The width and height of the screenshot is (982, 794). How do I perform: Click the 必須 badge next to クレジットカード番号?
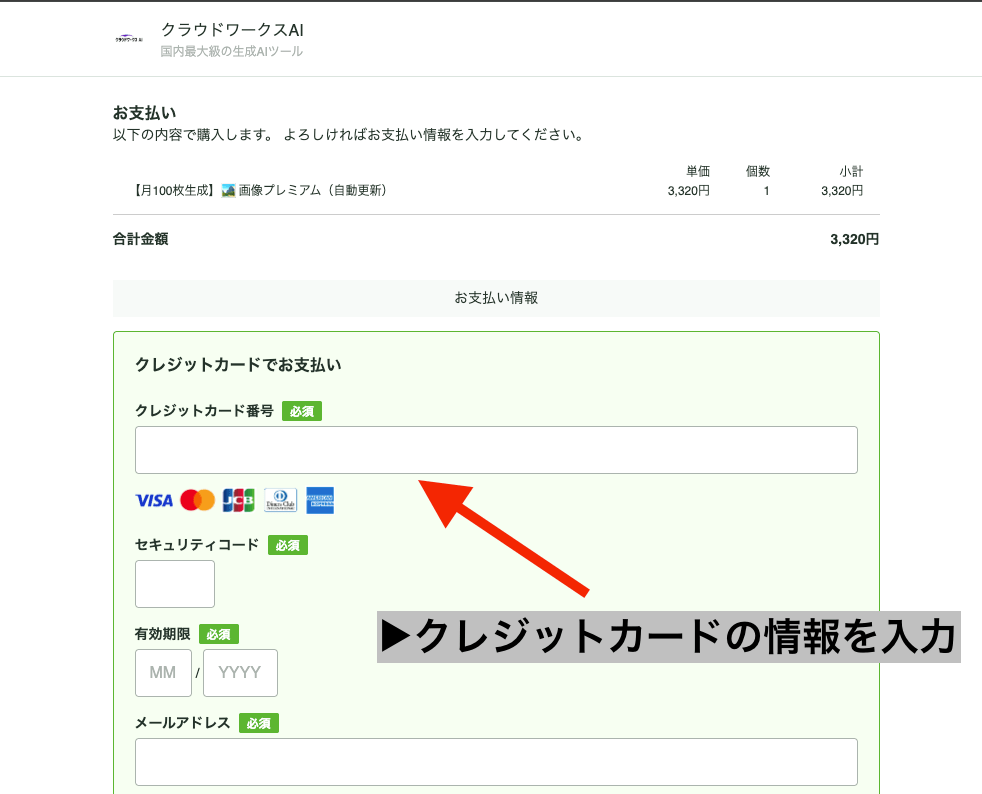click(x=302, y=411)
